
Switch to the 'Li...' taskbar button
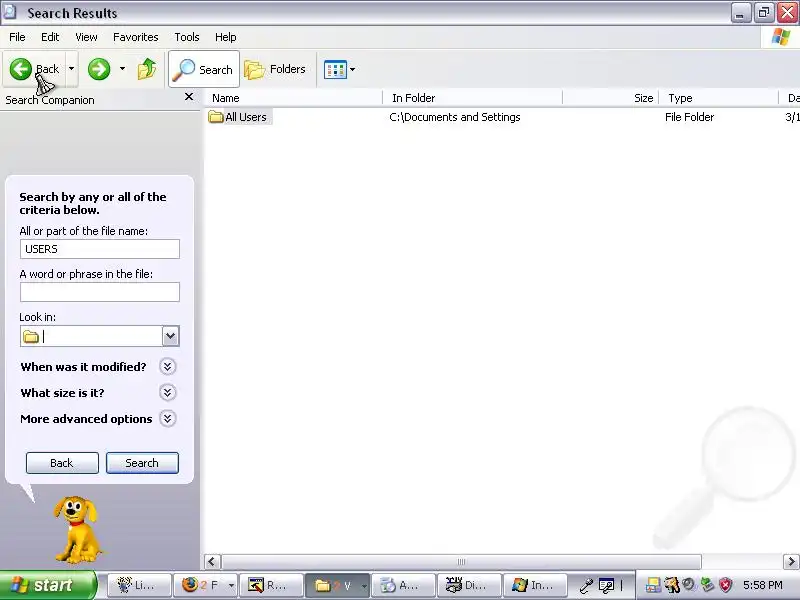137,585
